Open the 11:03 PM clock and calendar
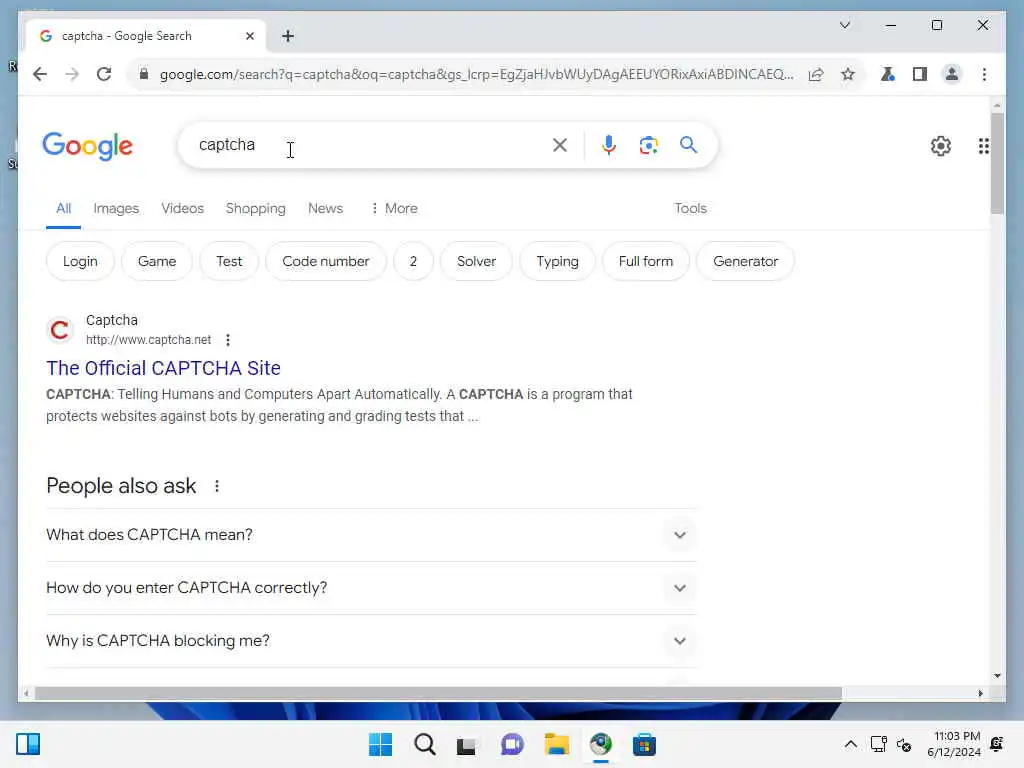 tap(953, 744)
